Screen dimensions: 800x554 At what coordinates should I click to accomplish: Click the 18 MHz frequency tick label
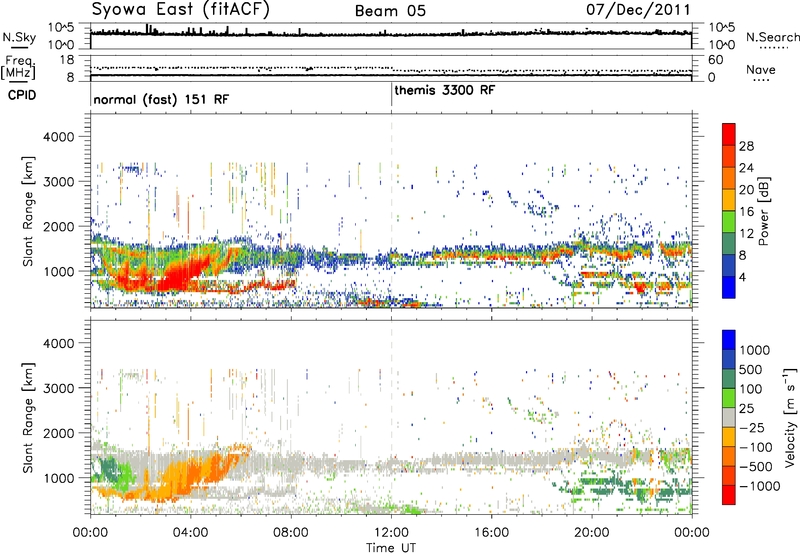67,60
